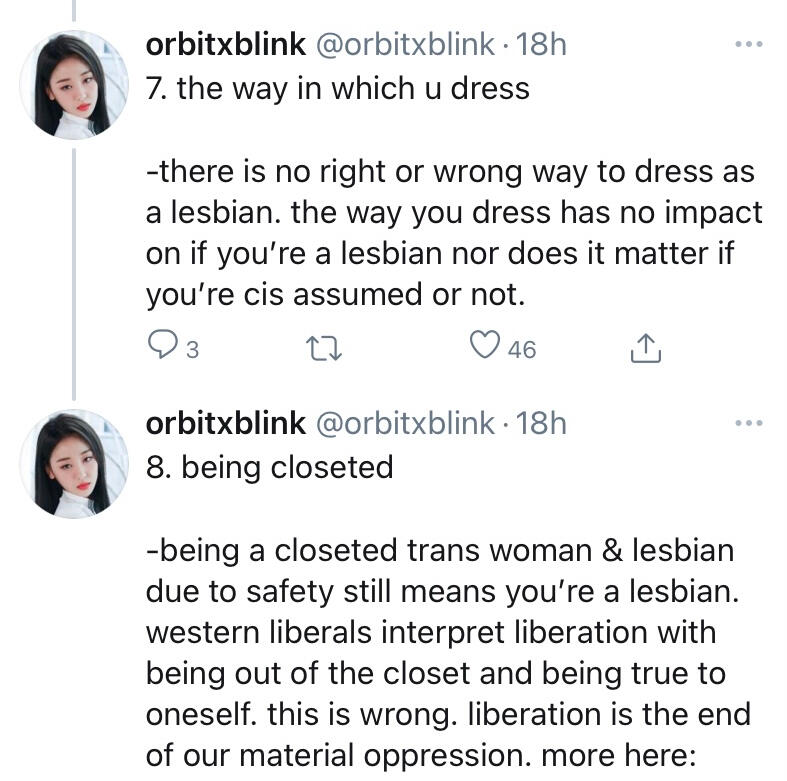The image size is (787, 781).
Task: Open the orbitxblink avatar on tweet 7
Action: coord(75,84)
